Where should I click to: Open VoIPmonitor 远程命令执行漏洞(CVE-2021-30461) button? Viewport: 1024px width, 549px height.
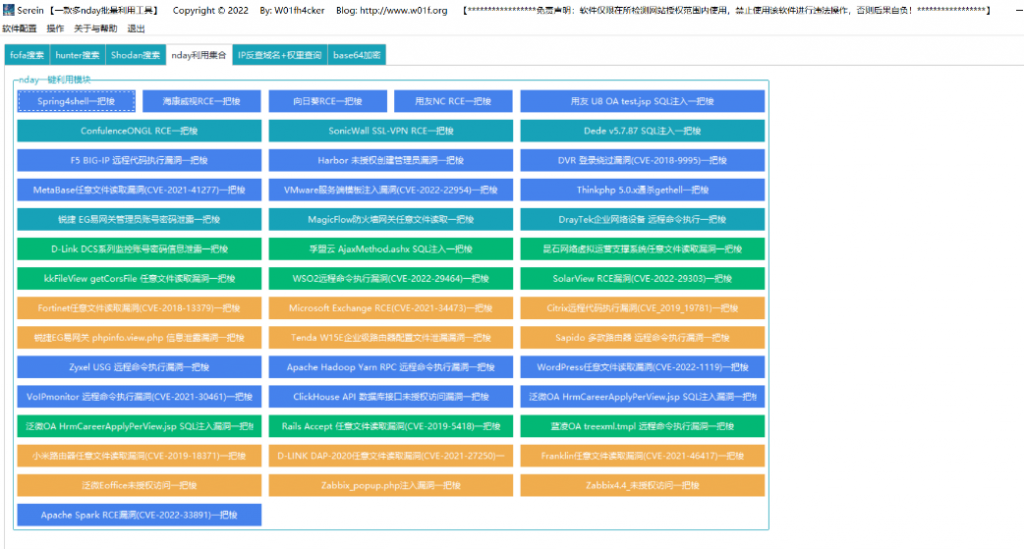(x=139, y=396)
